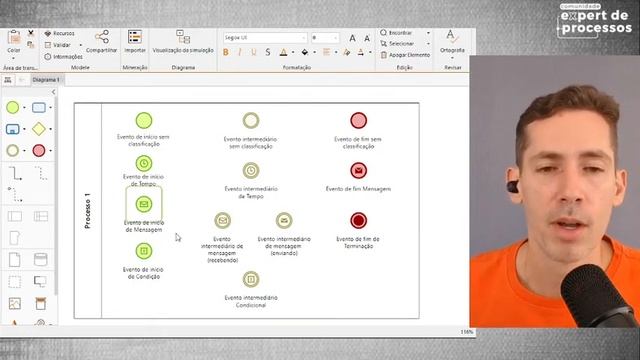640x360 pixels.
Task: Click the copy icon under scissors
Action: pyautogui.click(x=31, y=44)
